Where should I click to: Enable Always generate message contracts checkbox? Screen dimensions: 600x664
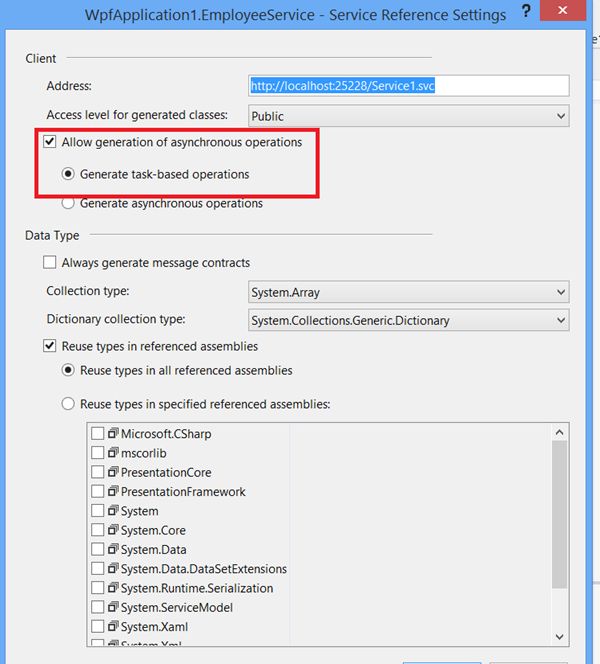(50, 263)
